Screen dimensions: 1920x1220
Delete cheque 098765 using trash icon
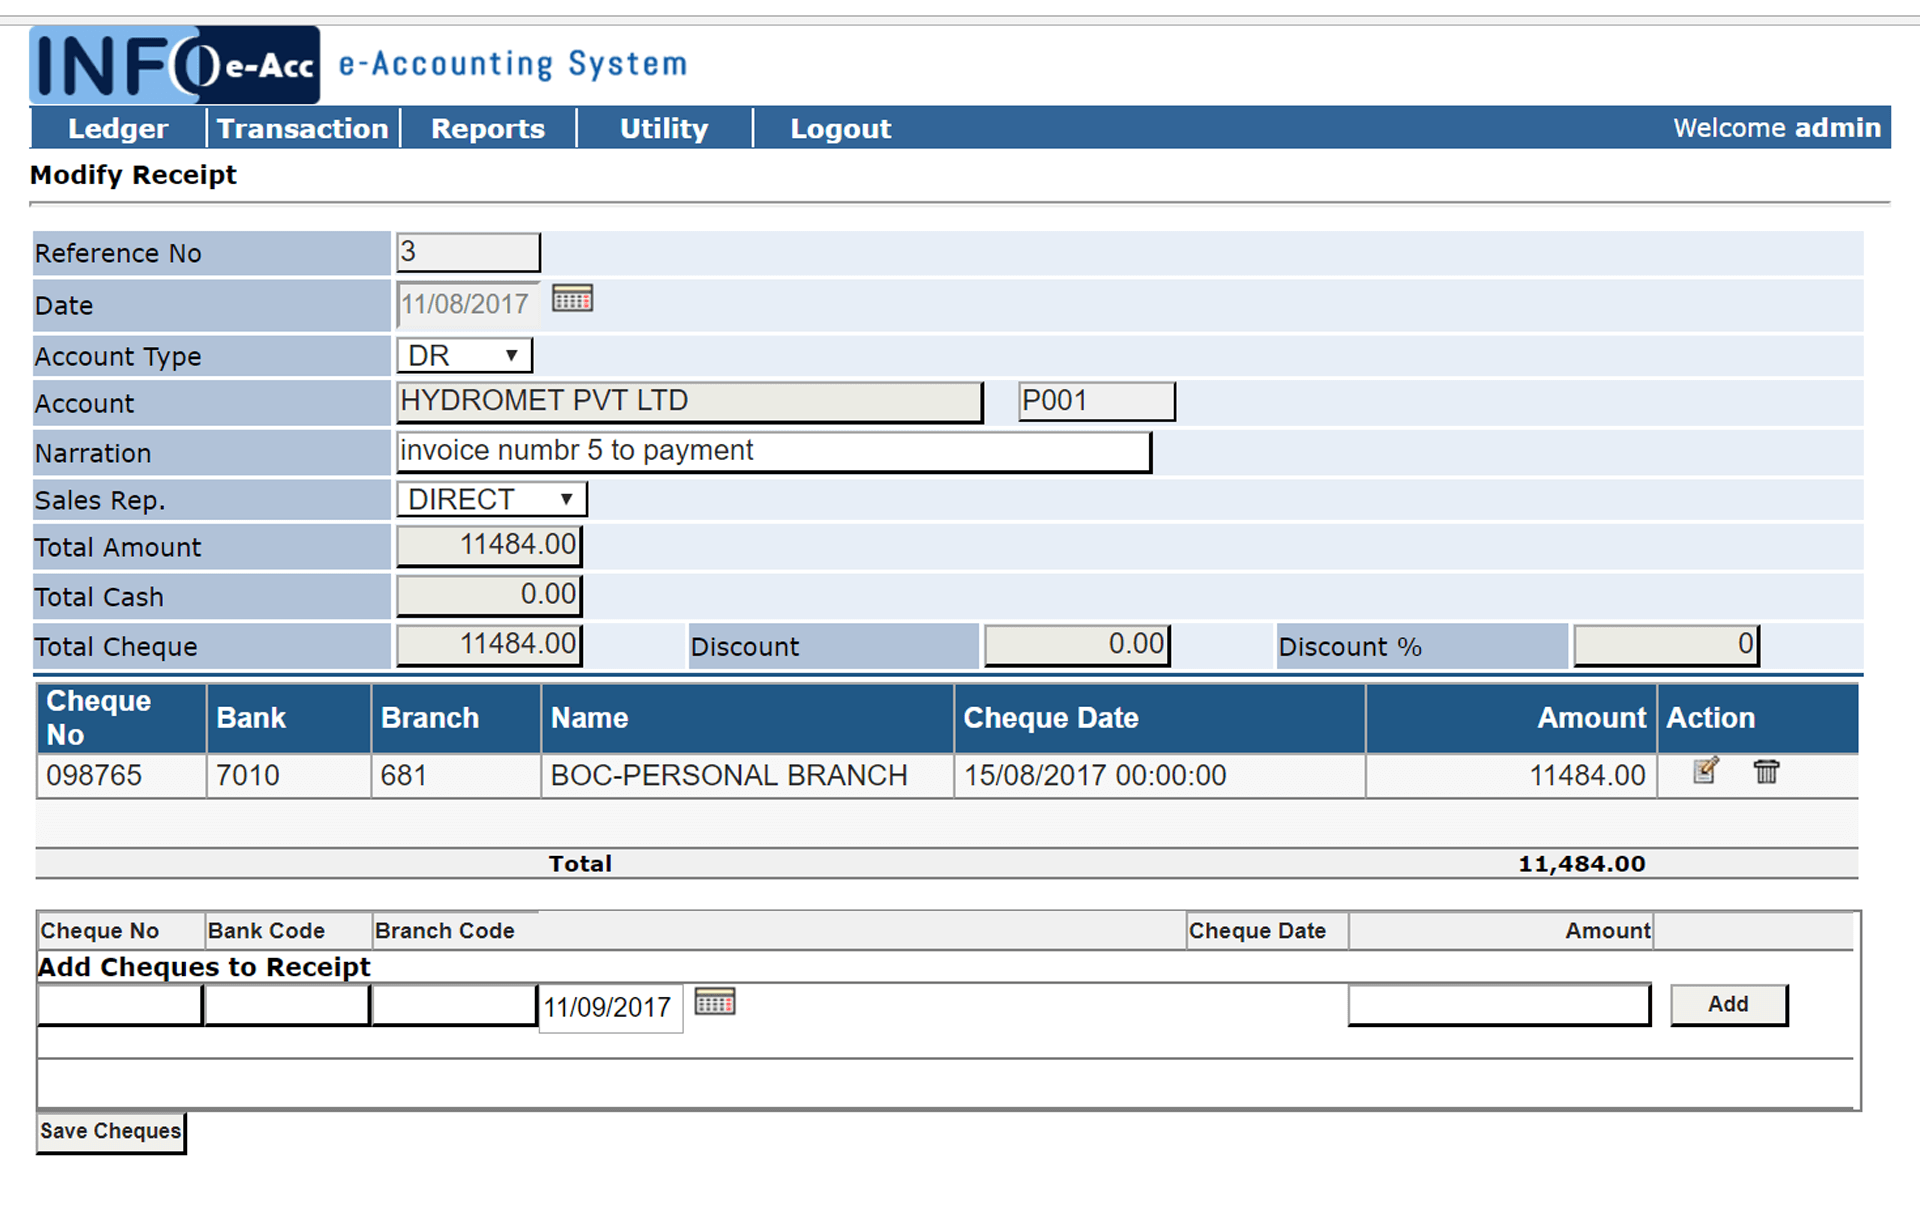tap(1766, 771)
